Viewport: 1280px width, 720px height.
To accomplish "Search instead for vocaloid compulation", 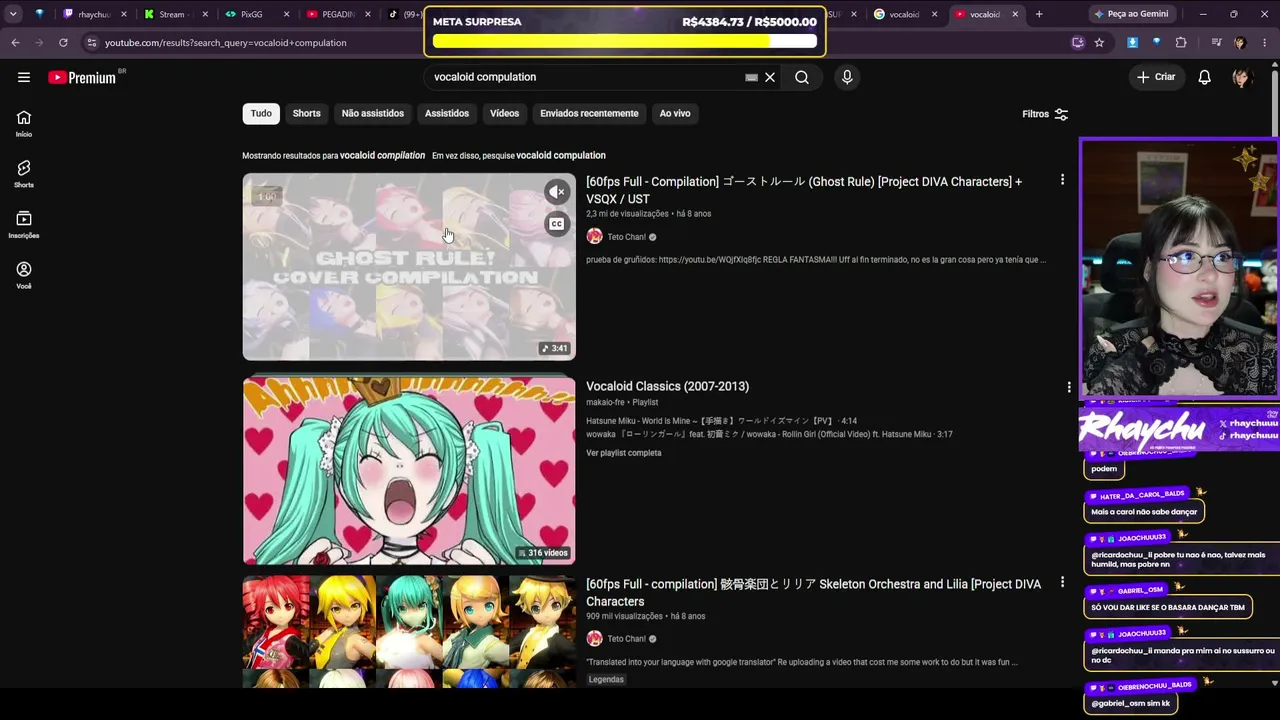I will (x=561, y=156).
